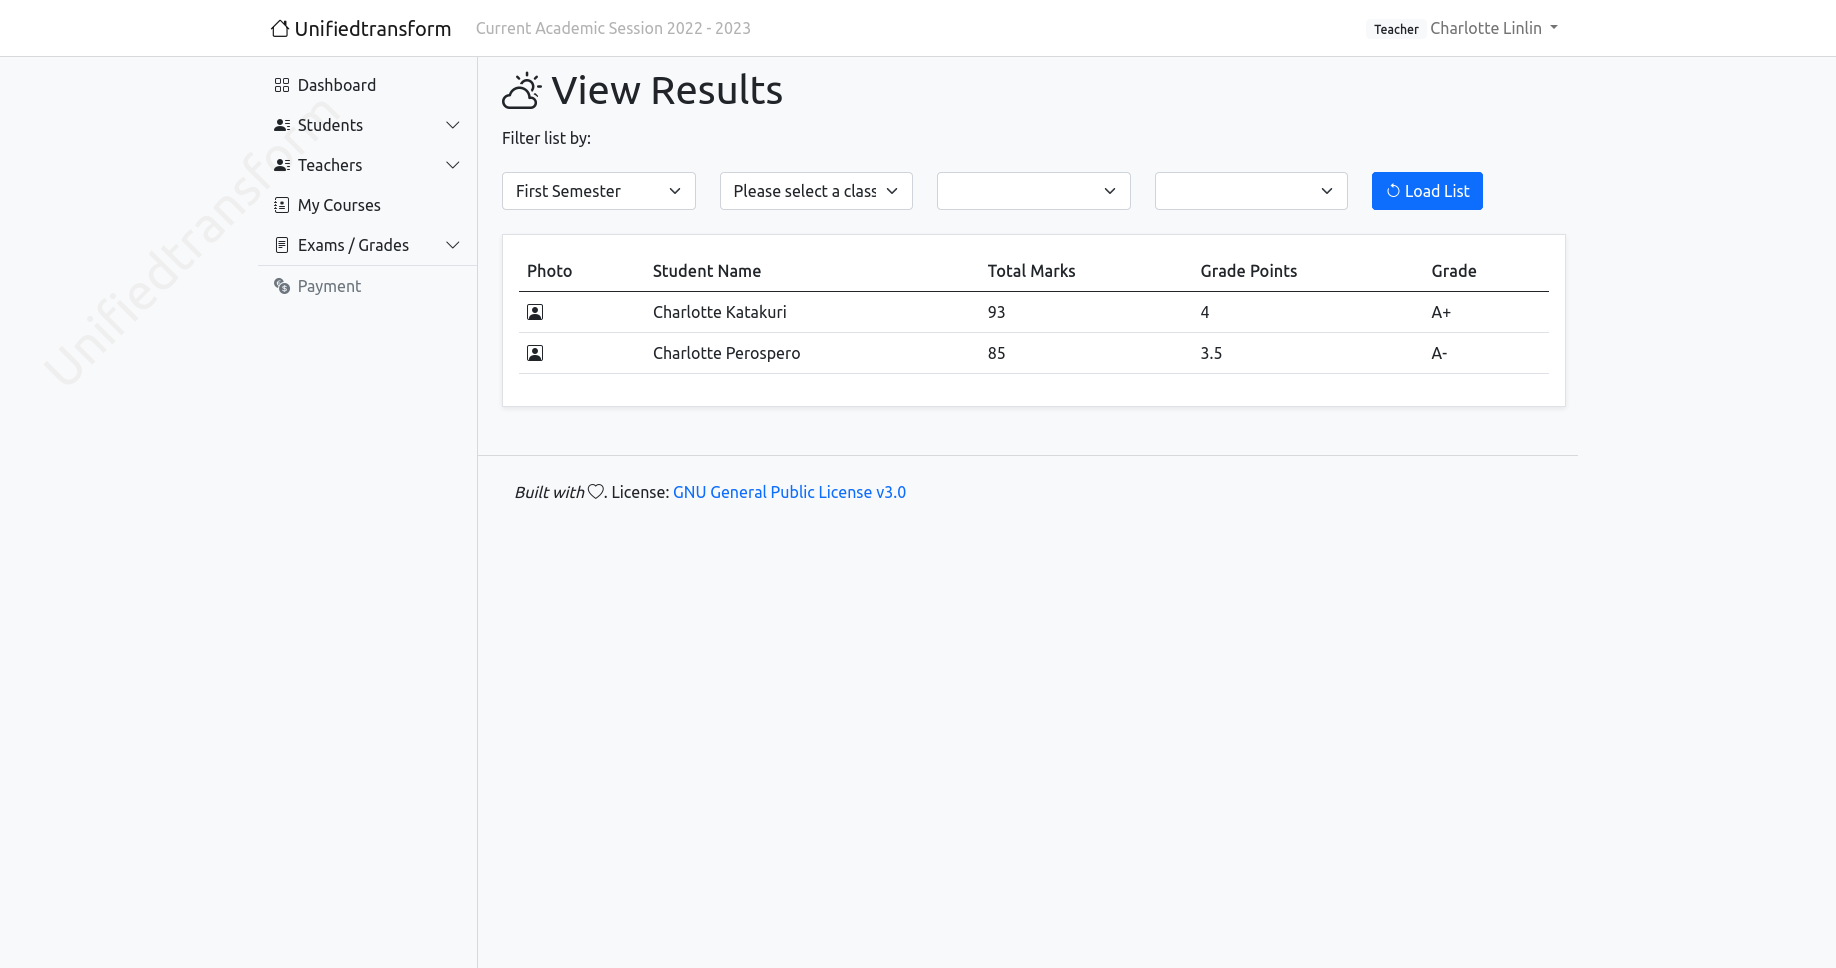
Task: Click the Current Academic Session 2022 - 2023 text
Action: coord(613,28)
